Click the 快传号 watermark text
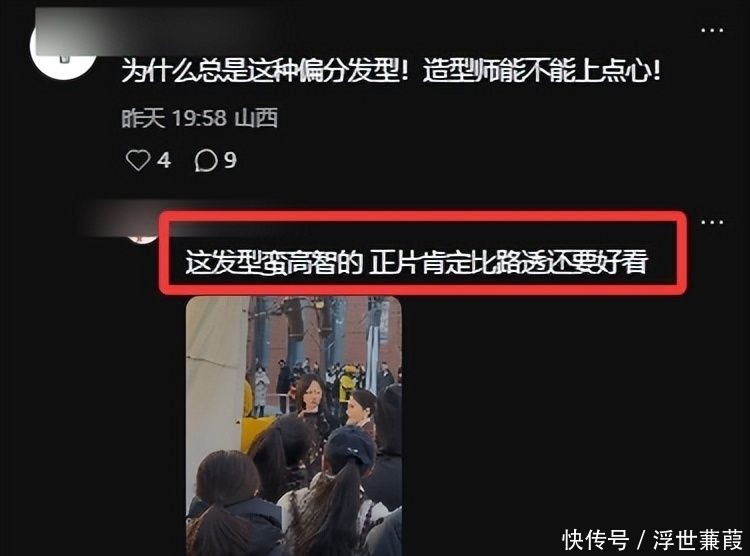The height and width of the screenshot is (556, 750). tap(596, 540)
